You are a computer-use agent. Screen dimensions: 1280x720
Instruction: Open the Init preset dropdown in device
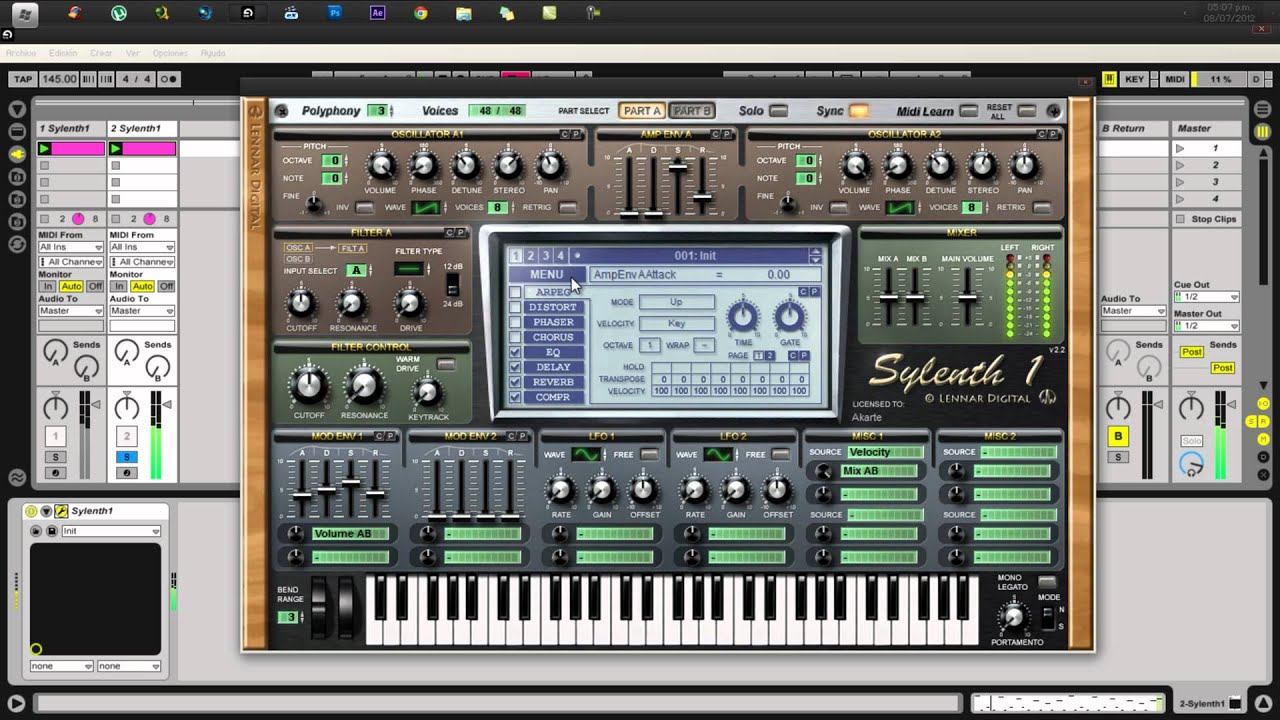(111, 531)
